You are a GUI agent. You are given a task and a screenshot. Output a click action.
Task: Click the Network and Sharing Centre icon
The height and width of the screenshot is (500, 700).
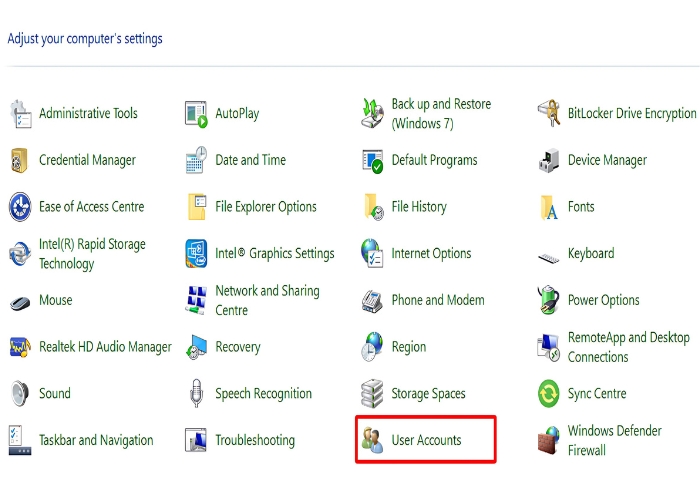(196, 300)
